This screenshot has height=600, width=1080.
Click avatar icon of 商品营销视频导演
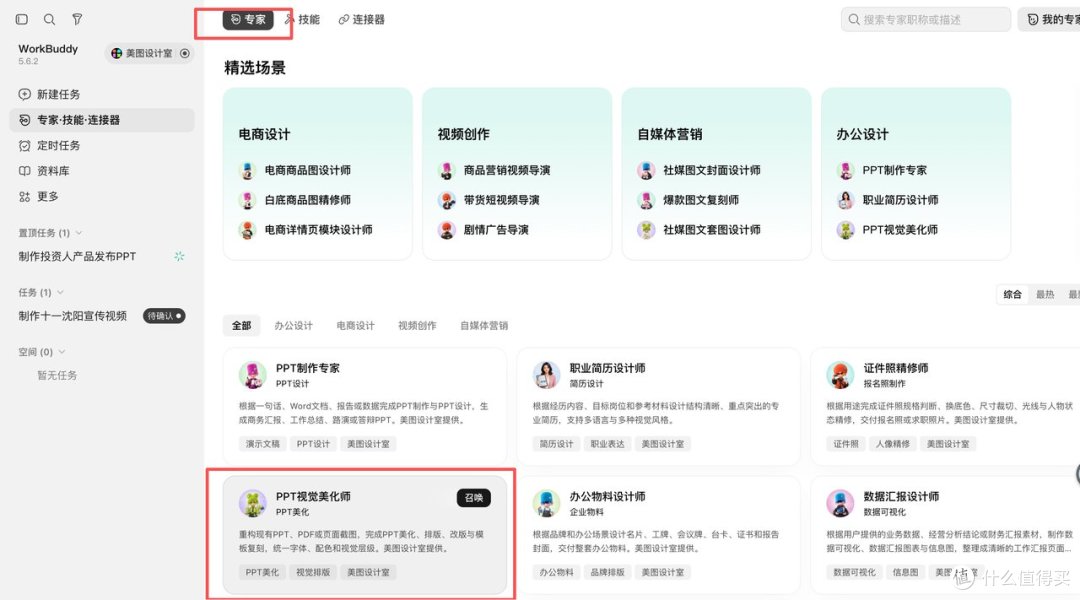pos(446,170)
